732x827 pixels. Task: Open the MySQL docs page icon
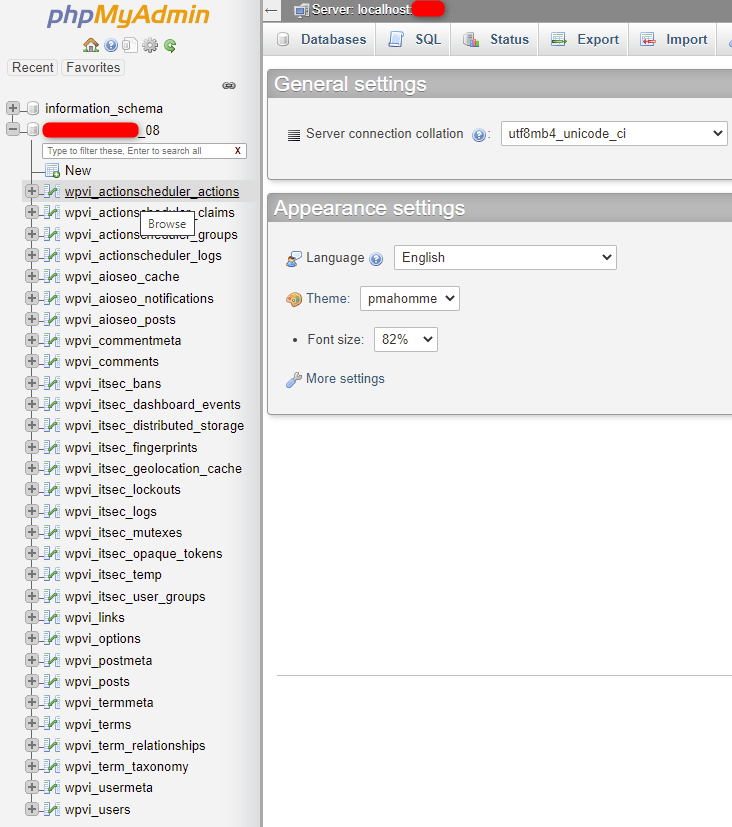pyautogui.click(x=130, y=45)
